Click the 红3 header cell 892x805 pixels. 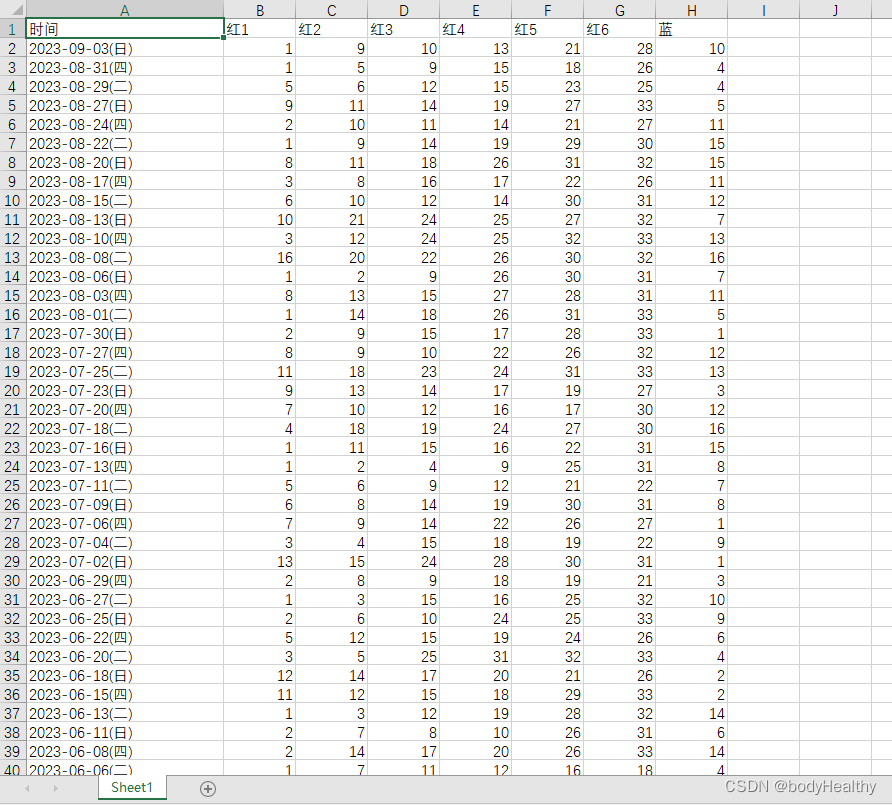tap(403, 29)
